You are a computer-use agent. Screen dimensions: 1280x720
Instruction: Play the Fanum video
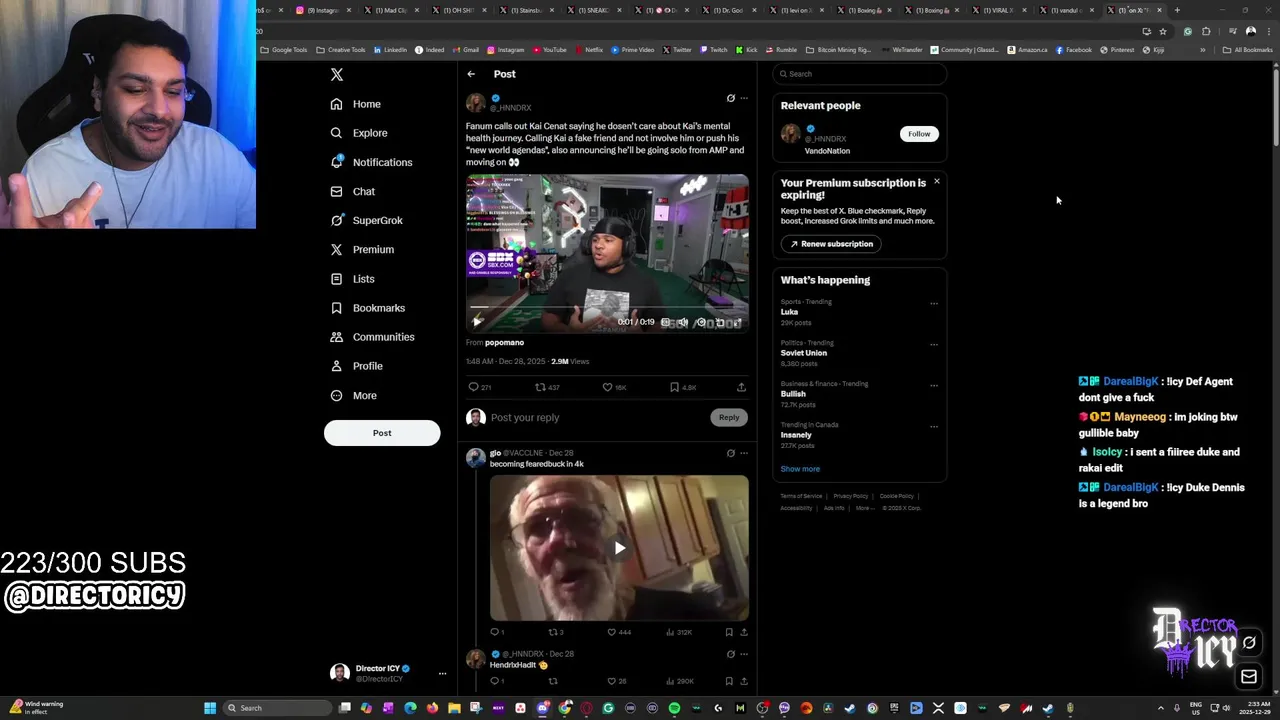tap(477, 322)
